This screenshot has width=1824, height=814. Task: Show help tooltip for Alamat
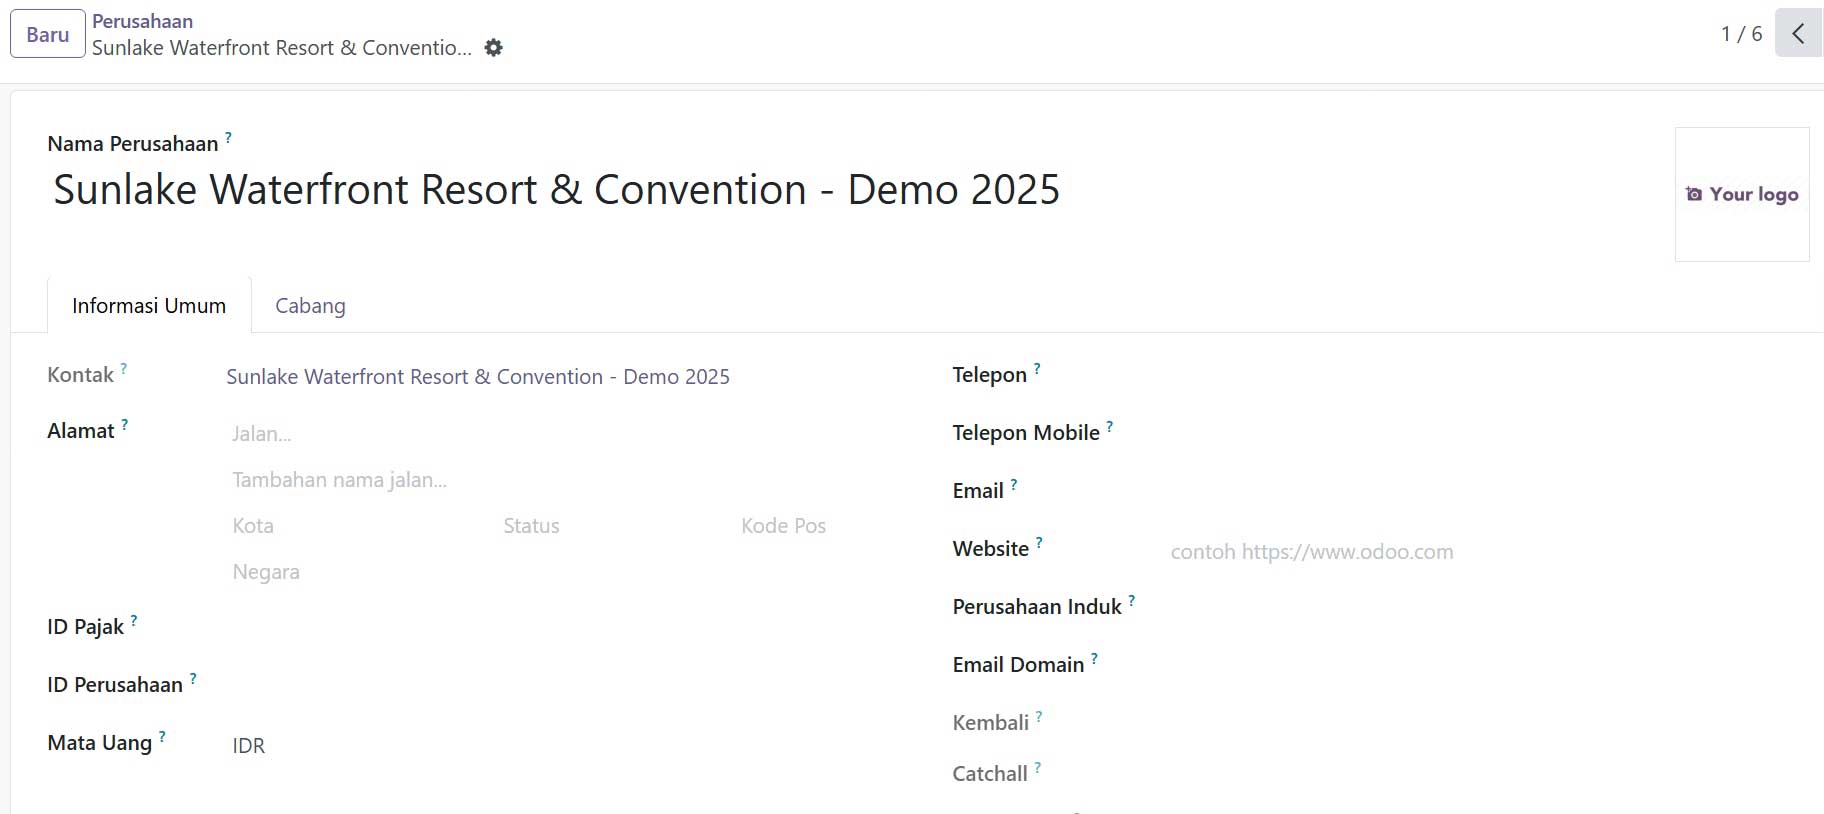point(125,425)
